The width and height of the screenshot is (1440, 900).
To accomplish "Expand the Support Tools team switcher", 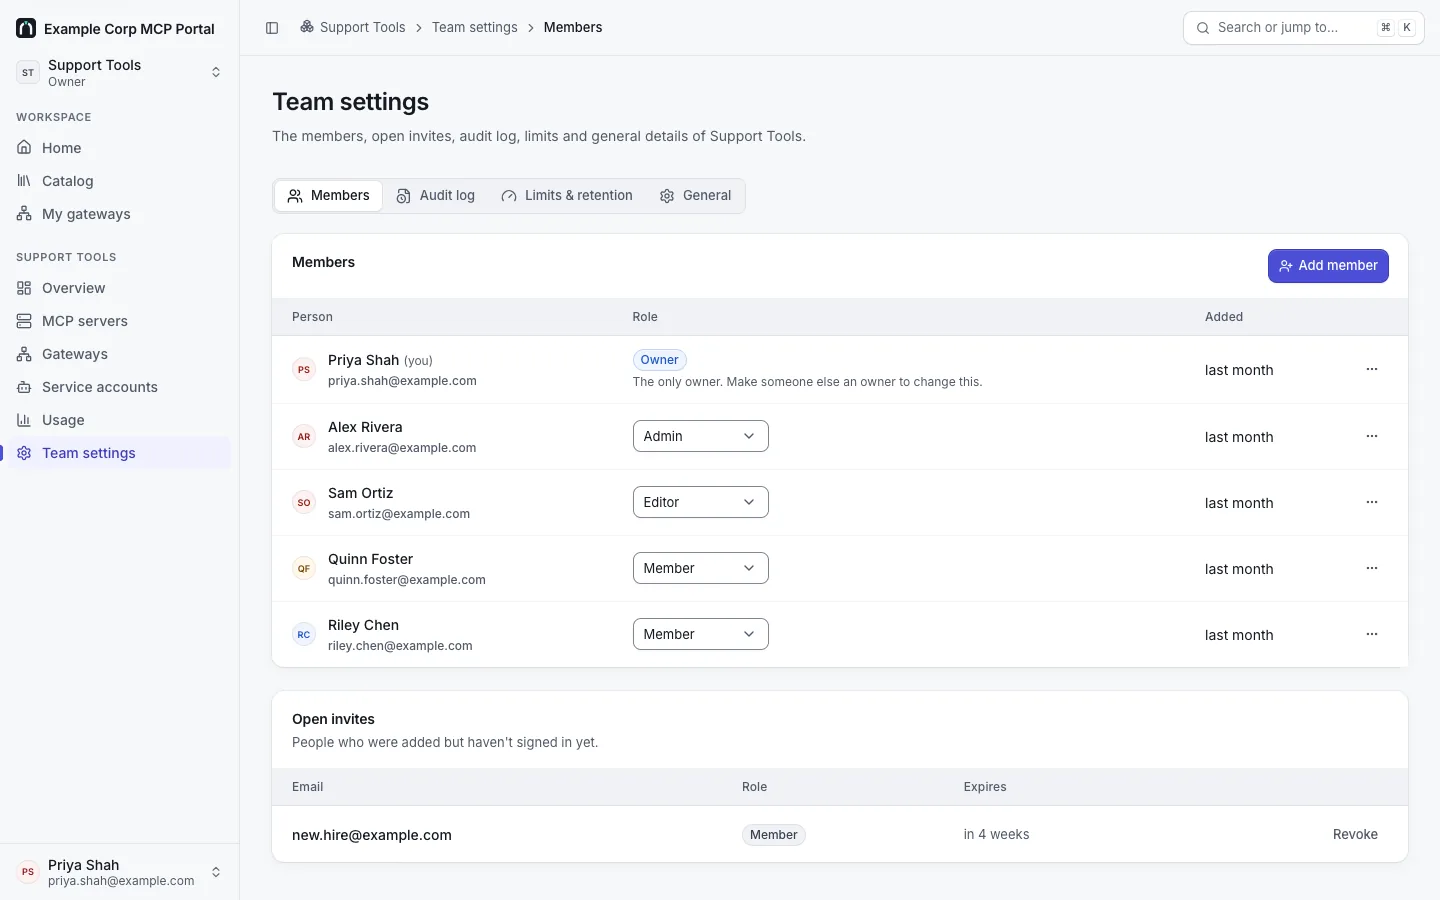I will 120,72.
